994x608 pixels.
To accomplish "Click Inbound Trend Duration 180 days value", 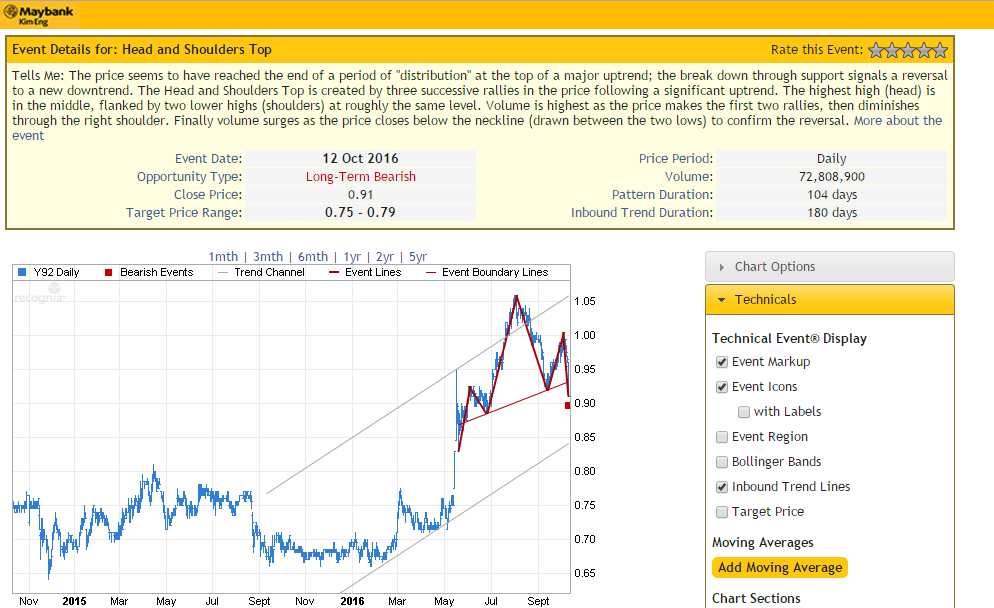I will (832, 213).
